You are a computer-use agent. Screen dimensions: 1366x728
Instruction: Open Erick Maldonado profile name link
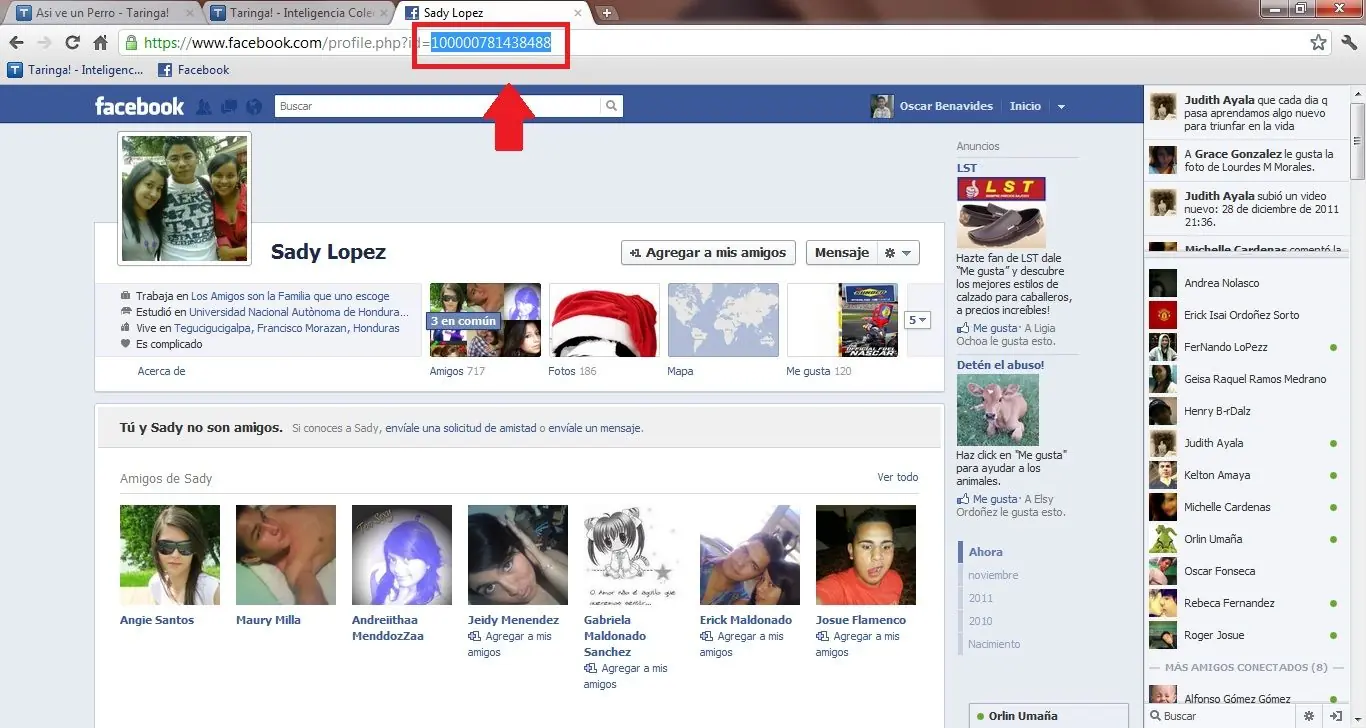746,620
